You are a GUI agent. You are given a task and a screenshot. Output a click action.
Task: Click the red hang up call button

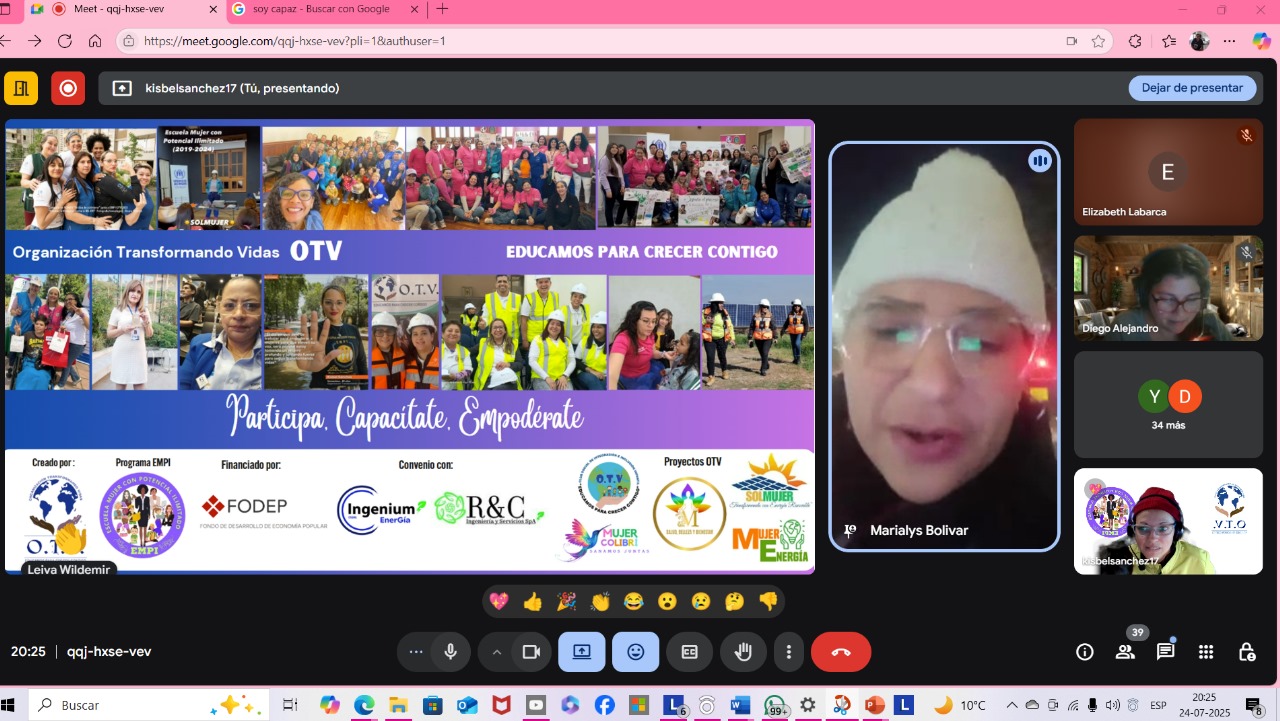coord(840,652)
